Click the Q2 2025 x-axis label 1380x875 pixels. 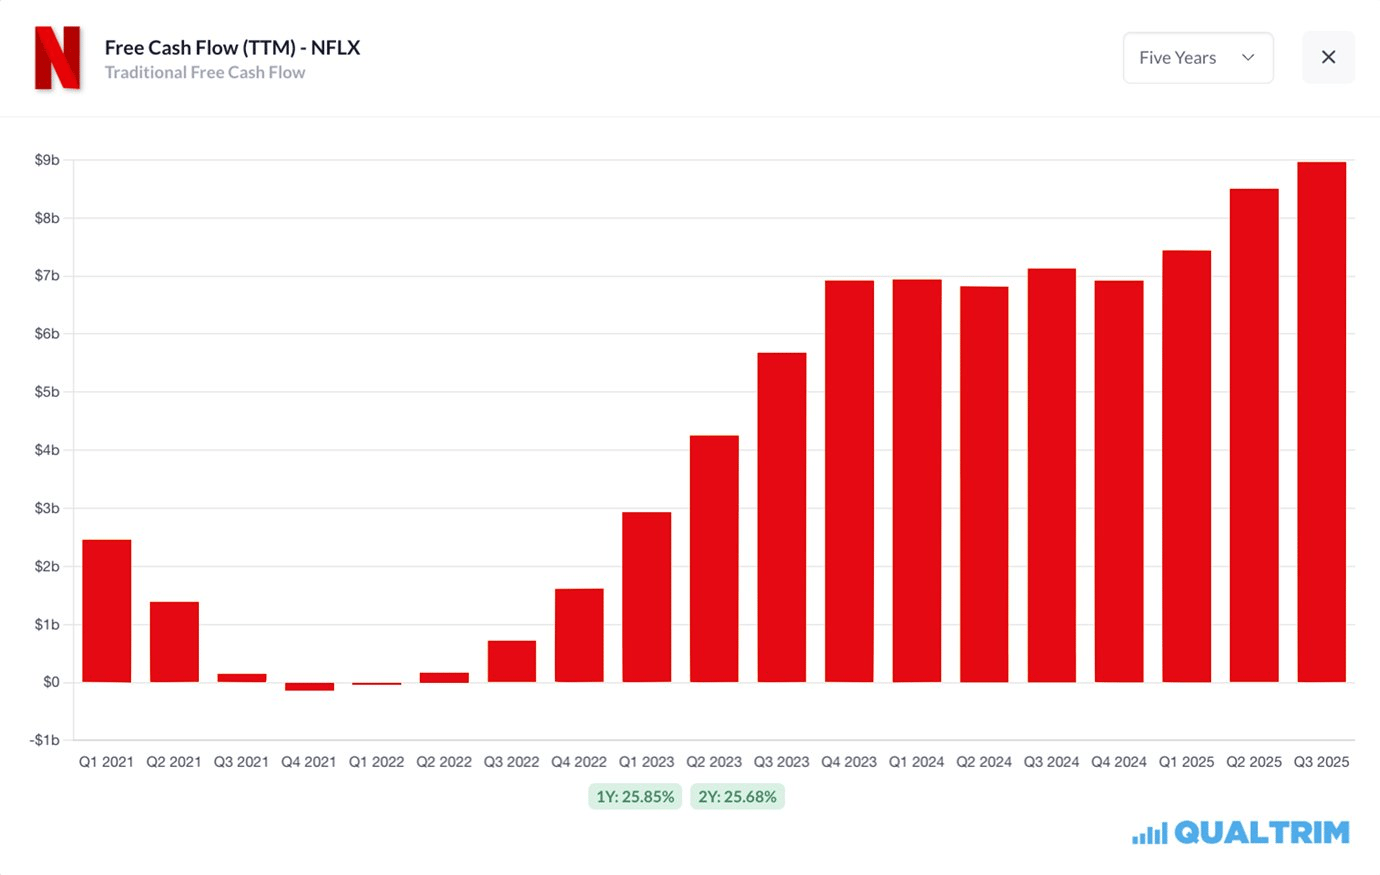(x=1254, y=762)
